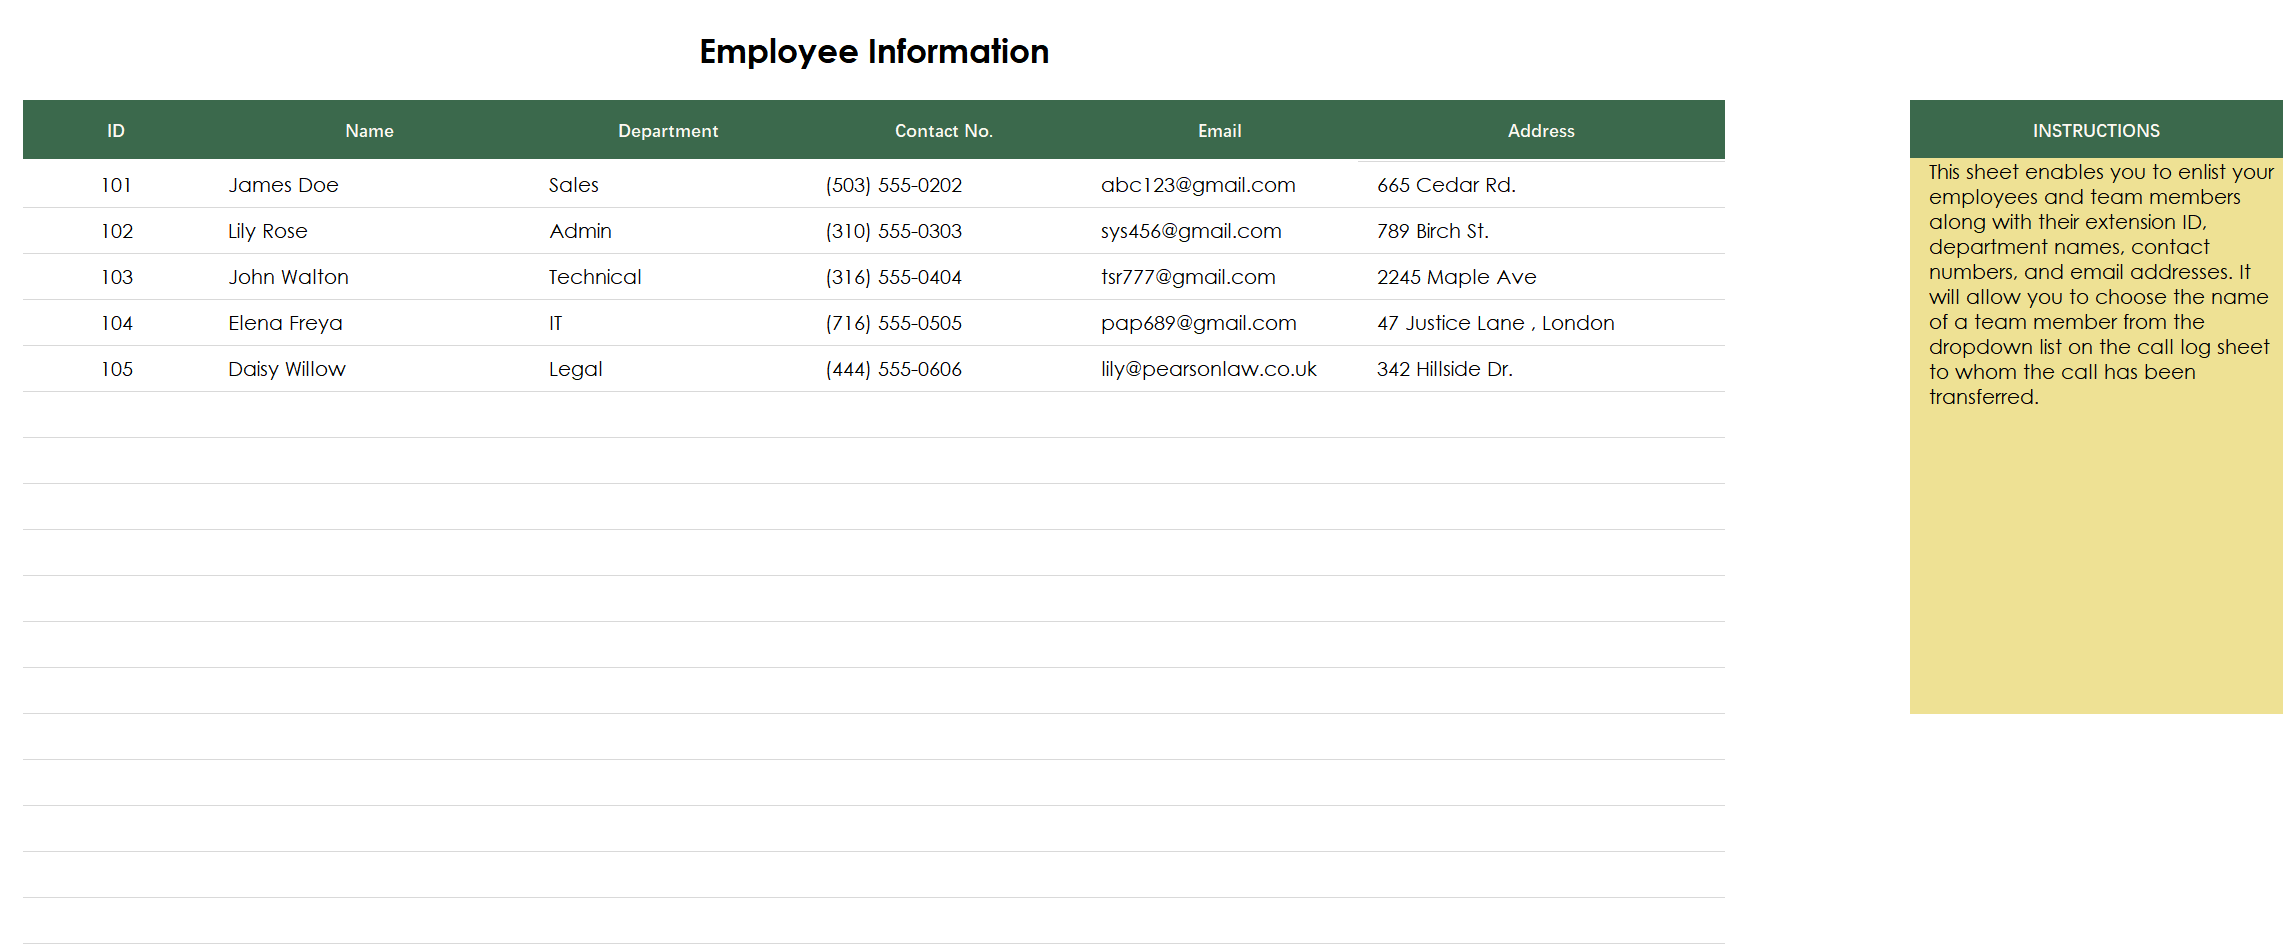Click the name Elena Freya
Screen dimensions: 2283x944
pyautogui.click(x=285, y=323)
